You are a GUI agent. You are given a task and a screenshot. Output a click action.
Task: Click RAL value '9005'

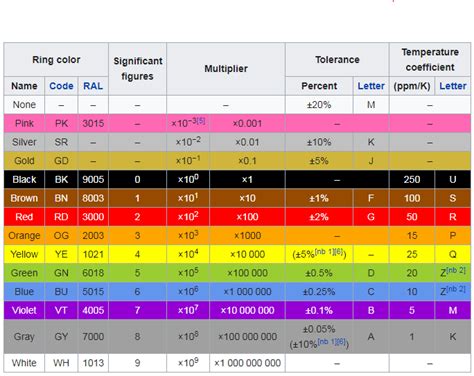(93, 179)
